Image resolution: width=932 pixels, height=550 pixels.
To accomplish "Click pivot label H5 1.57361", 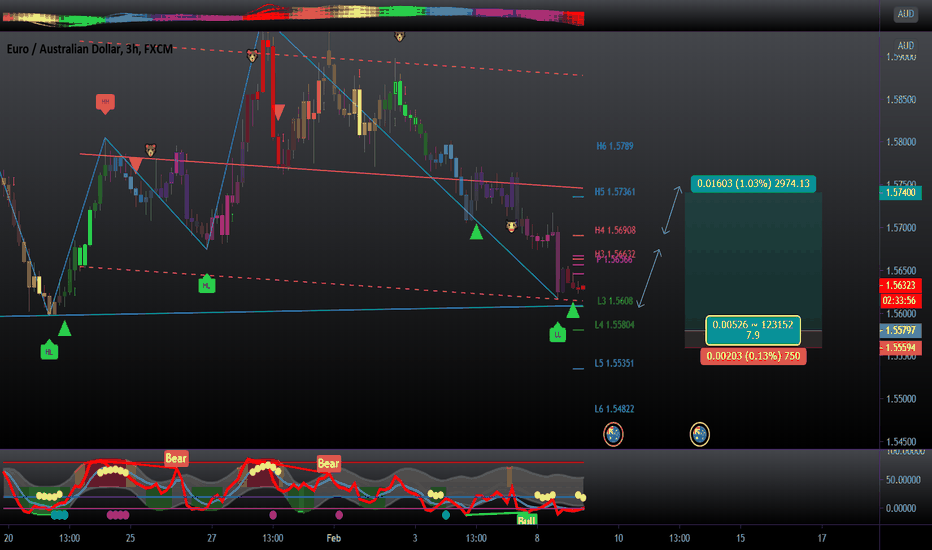I will coord(615,192).
